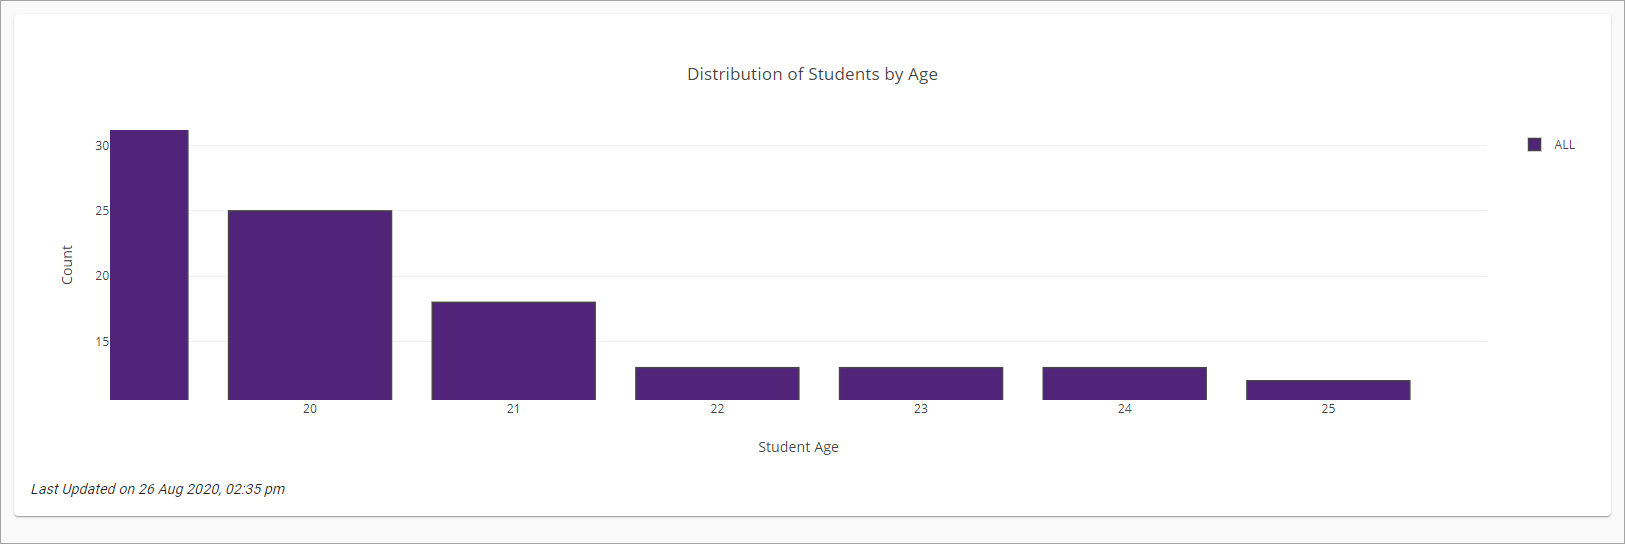The width and height of the screenshot is (1625, 544).
Task: Toggle the ALL series legend label
Action: tap(1564, 145)
